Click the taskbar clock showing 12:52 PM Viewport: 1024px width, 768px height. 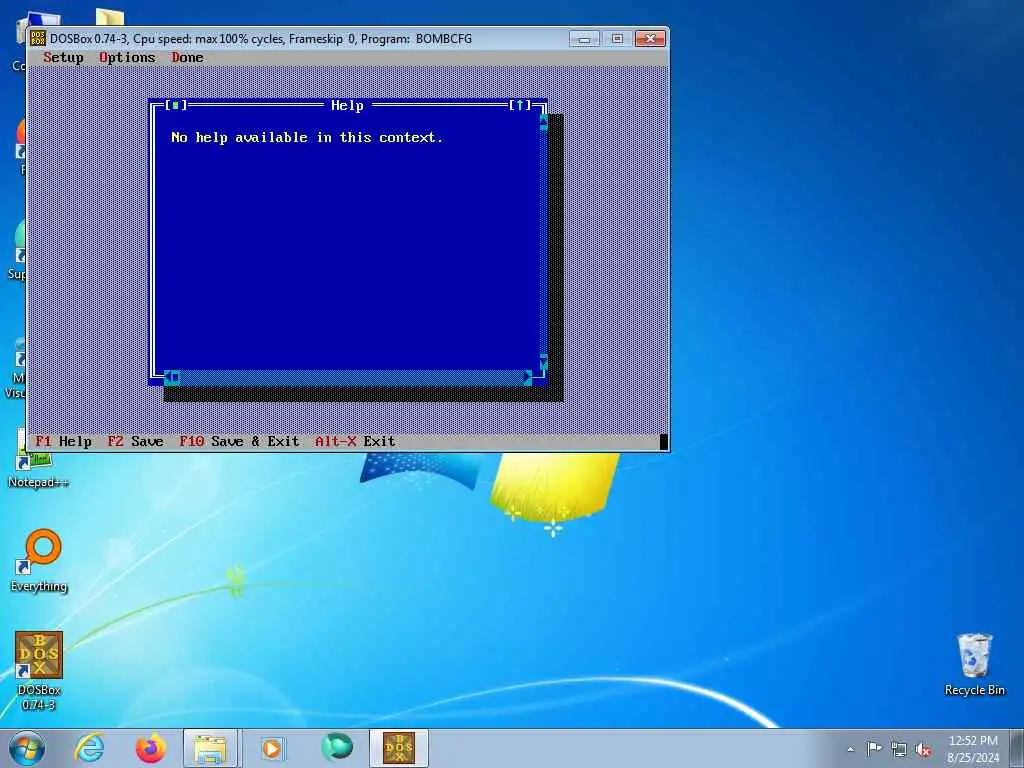(973, 749)
